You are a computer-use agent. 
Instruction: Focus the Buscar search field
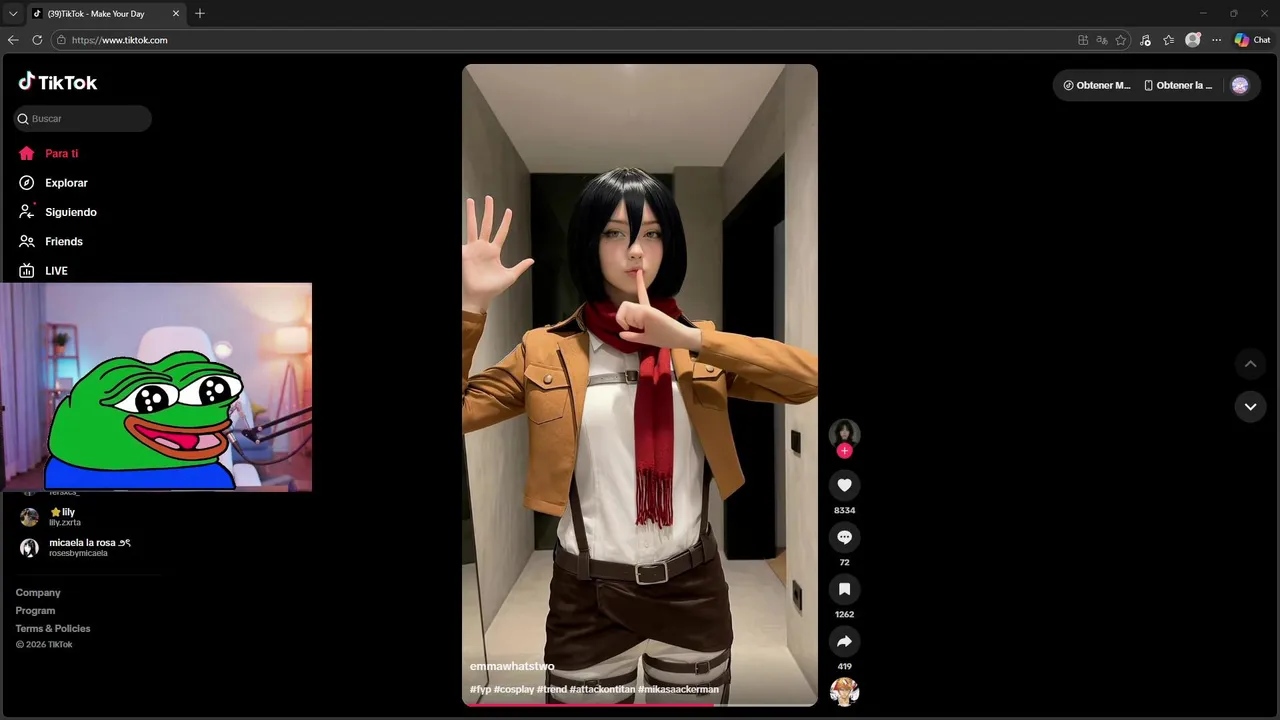pos(82,118)
